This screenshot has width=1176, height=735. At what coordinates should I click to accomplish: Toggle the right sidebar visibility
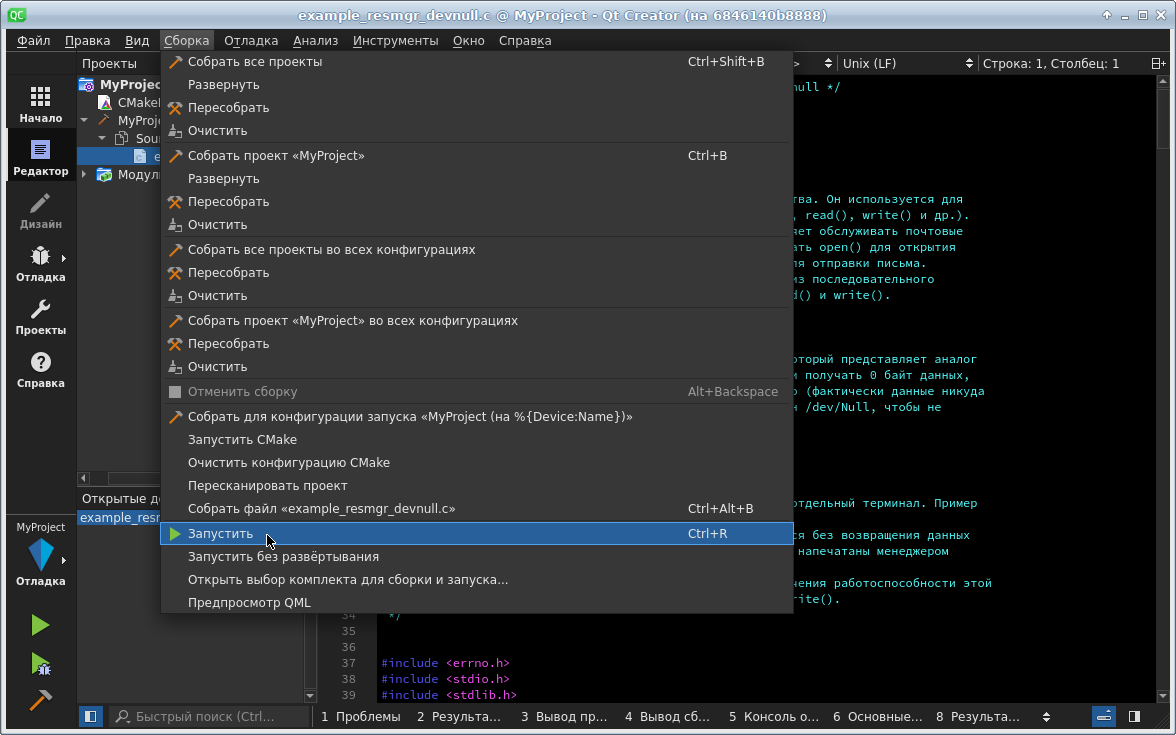coord(1134,716)
